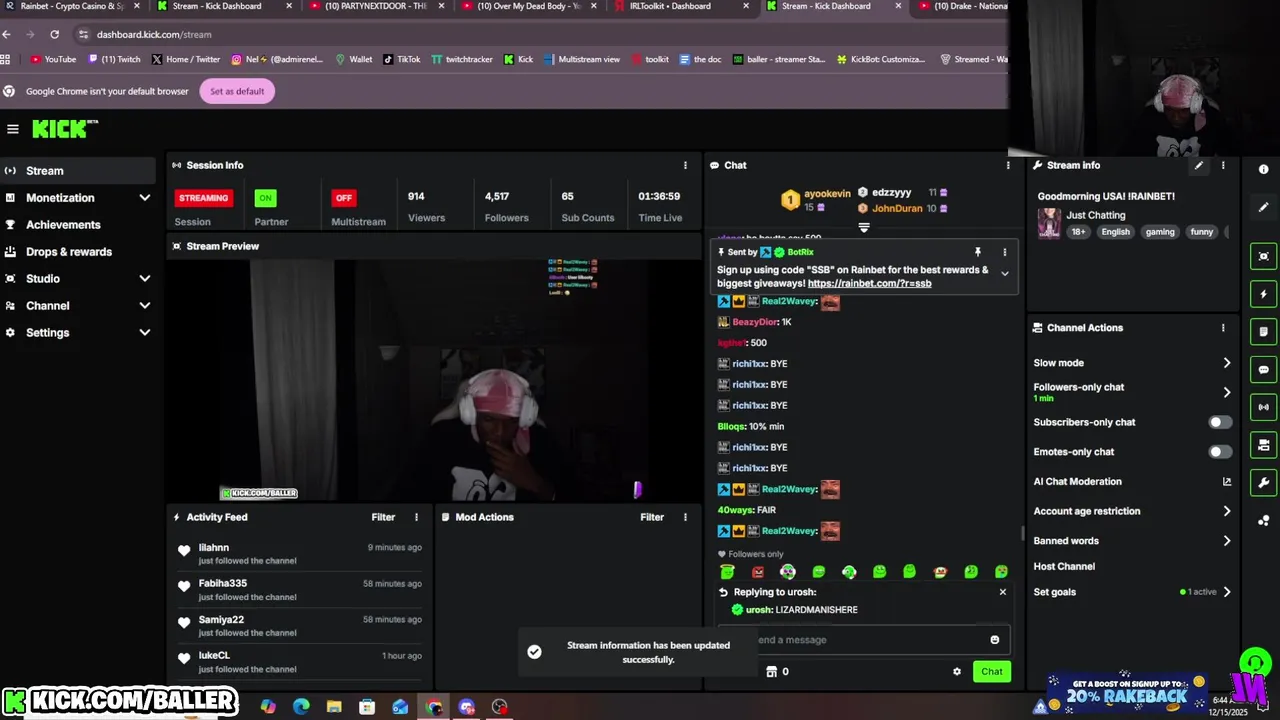The image size is (1280, 720).
Task: Click the focus frame icon in right sidebar
Action: click(x=1264, y=256)
